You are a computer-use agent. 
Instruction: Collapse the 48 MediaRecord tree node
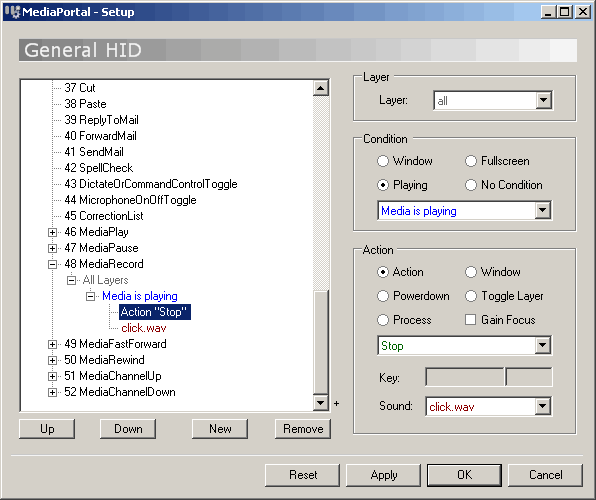pos(52,264)
